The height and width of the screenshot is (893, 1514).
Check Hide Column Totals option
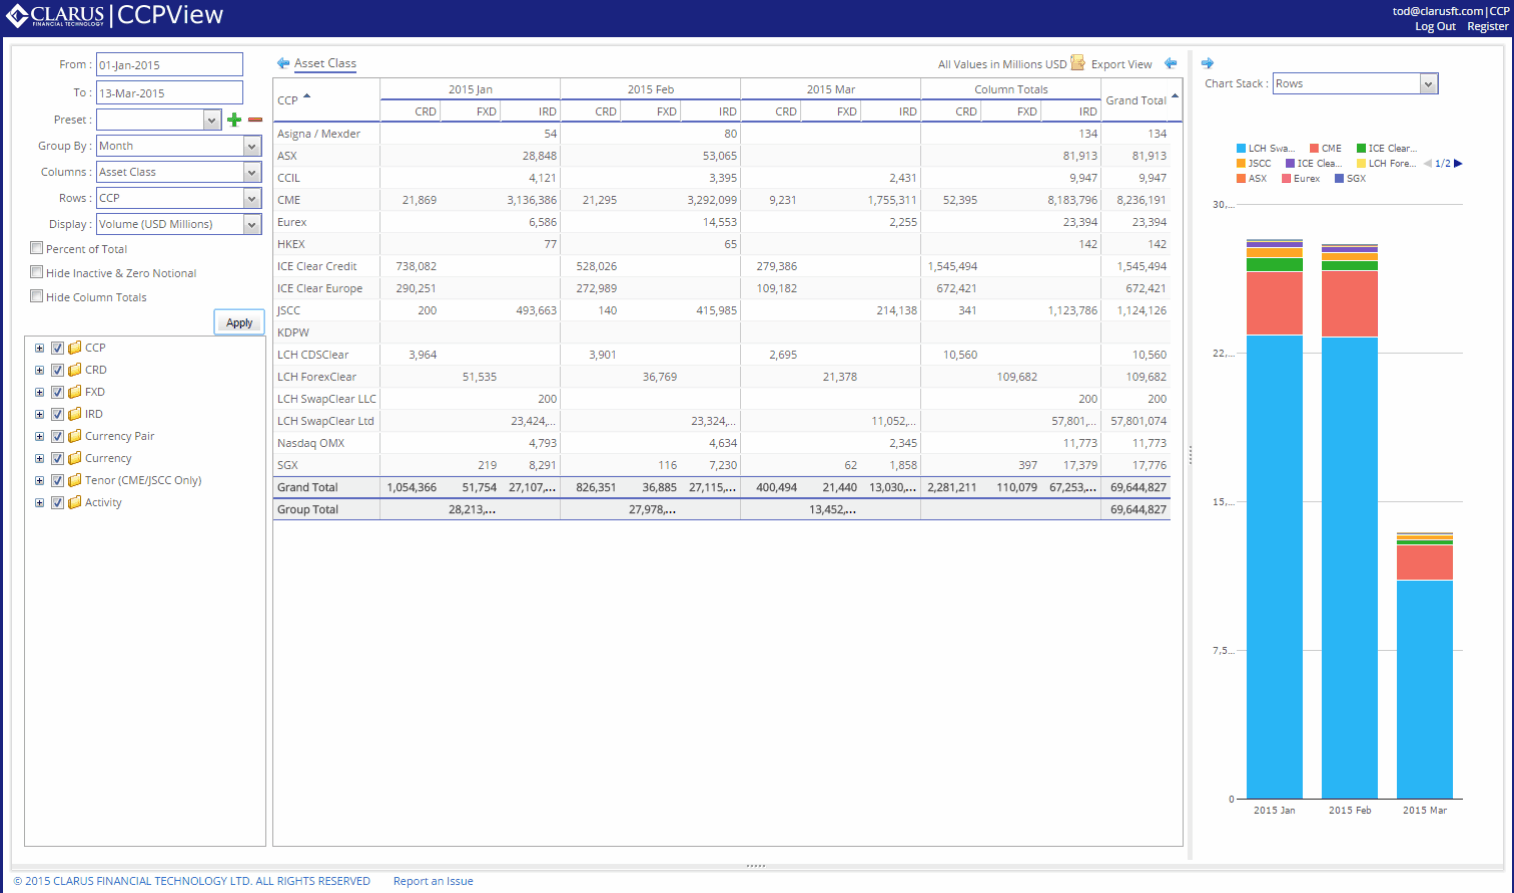tap(37, 296)
